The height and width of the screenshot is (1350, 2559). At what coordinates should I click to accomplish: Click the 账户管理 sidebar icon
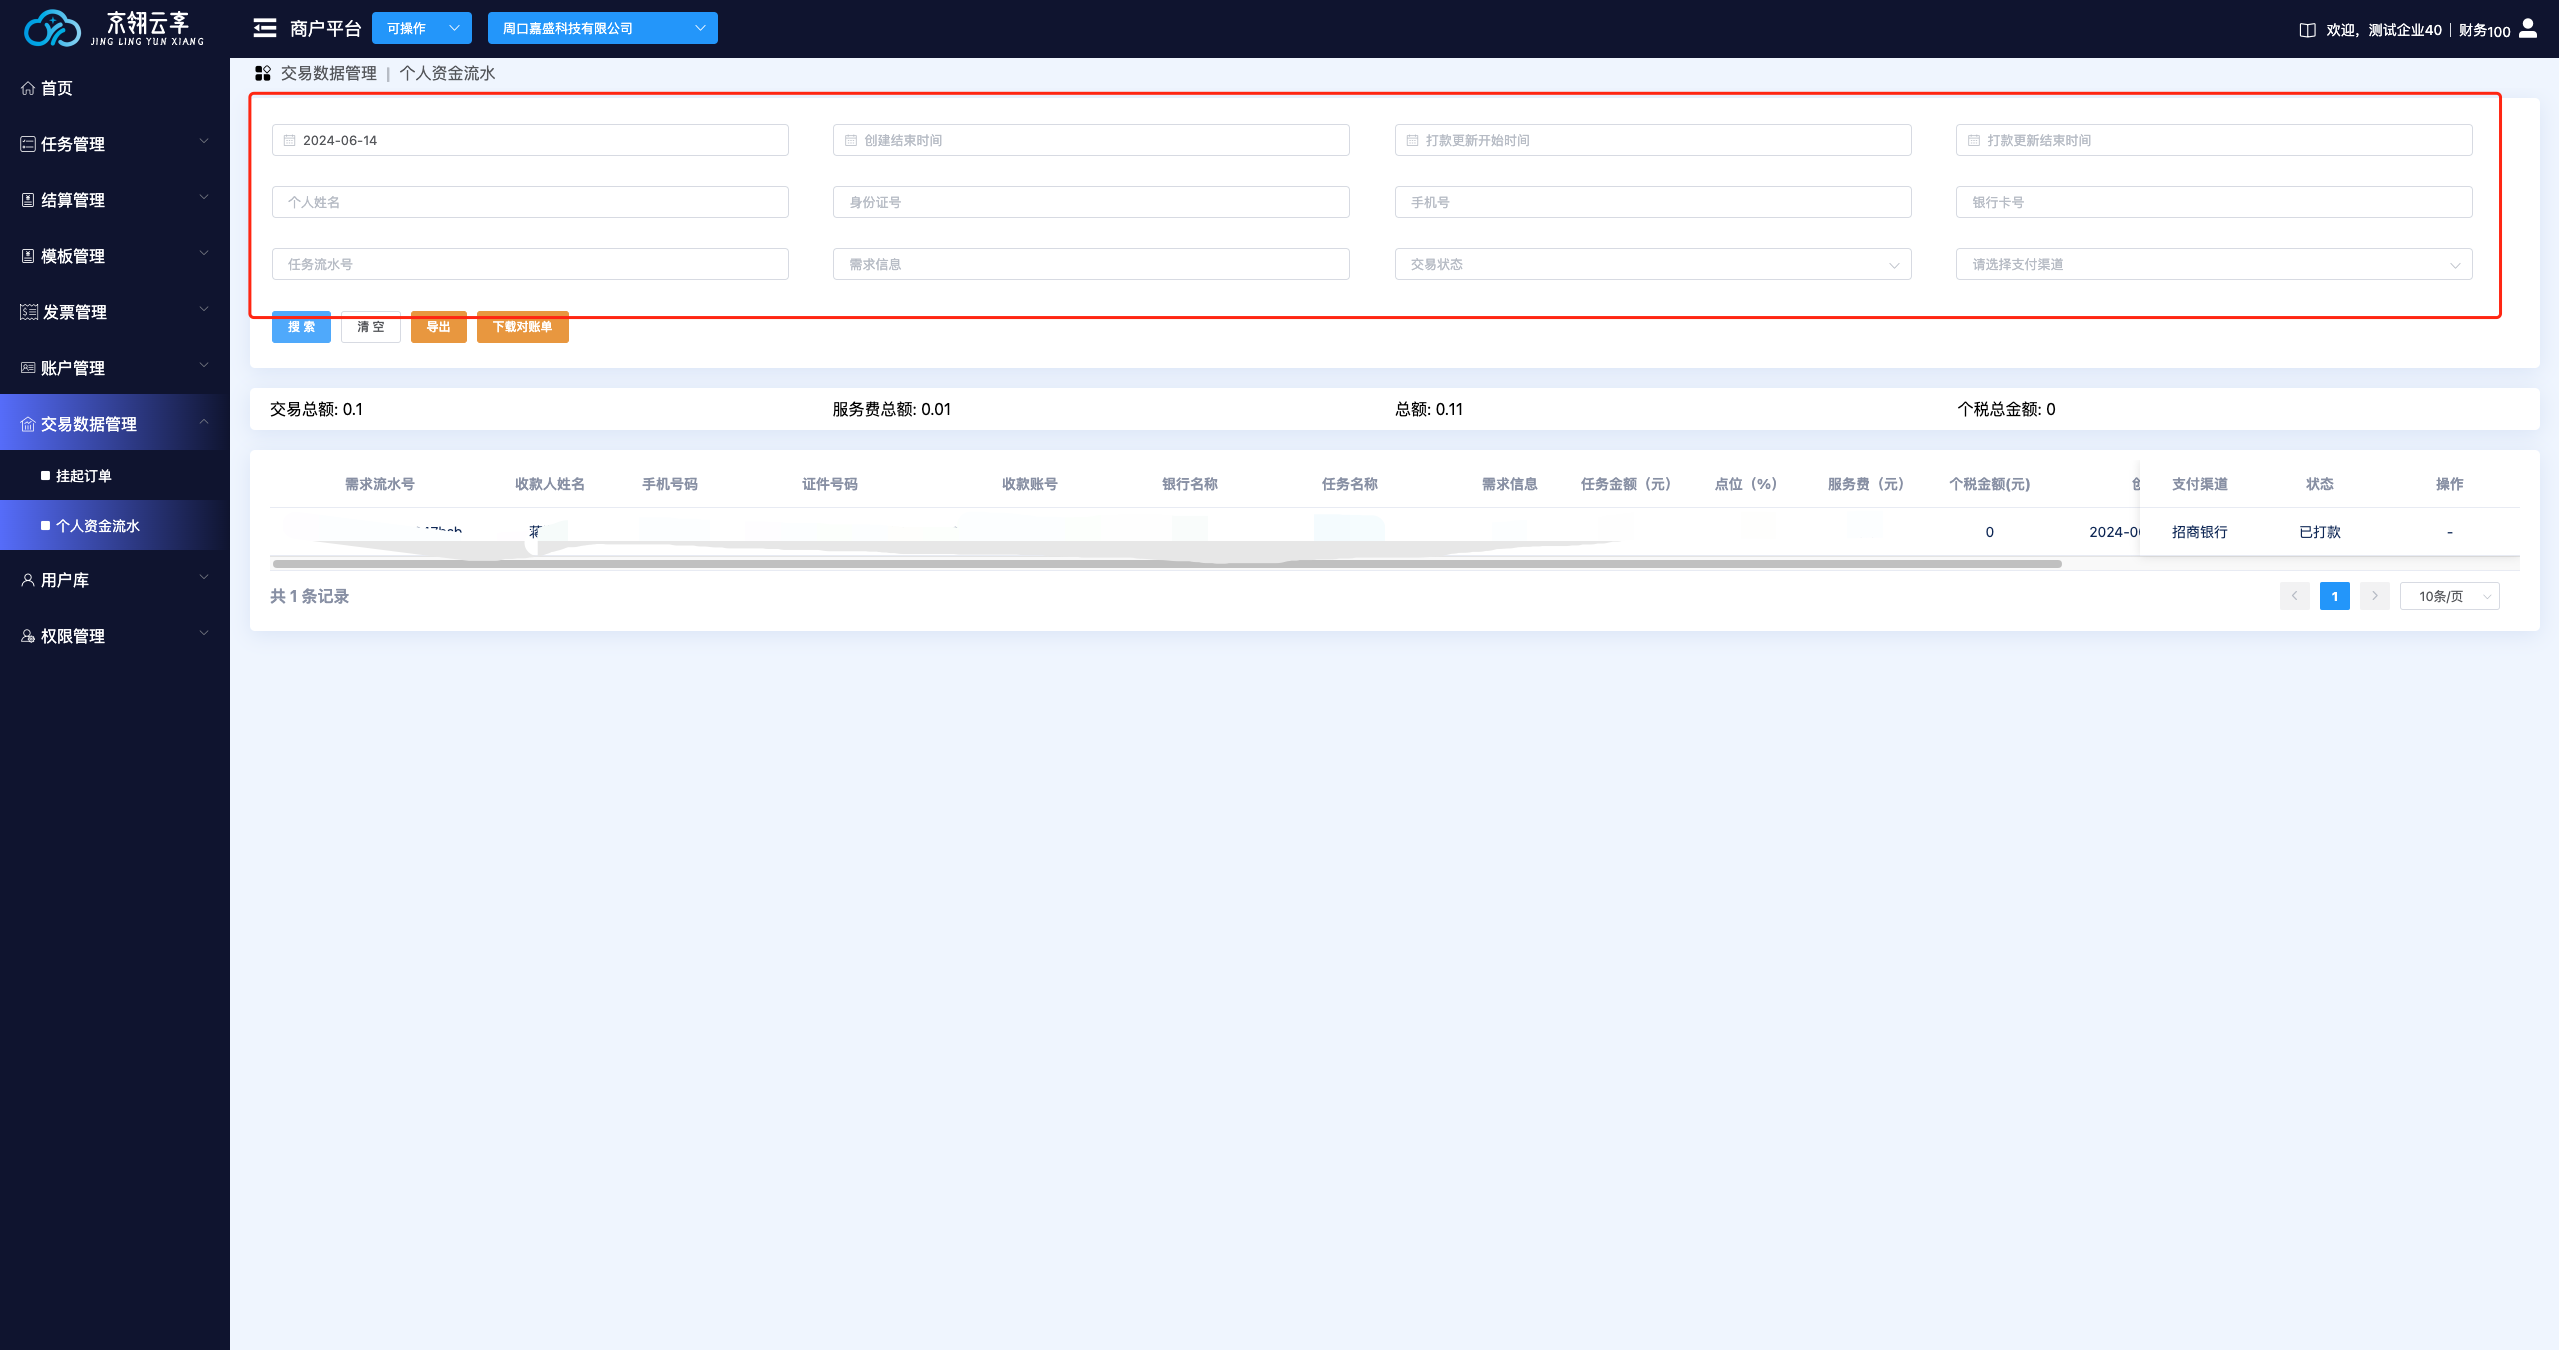coord(28,368)
